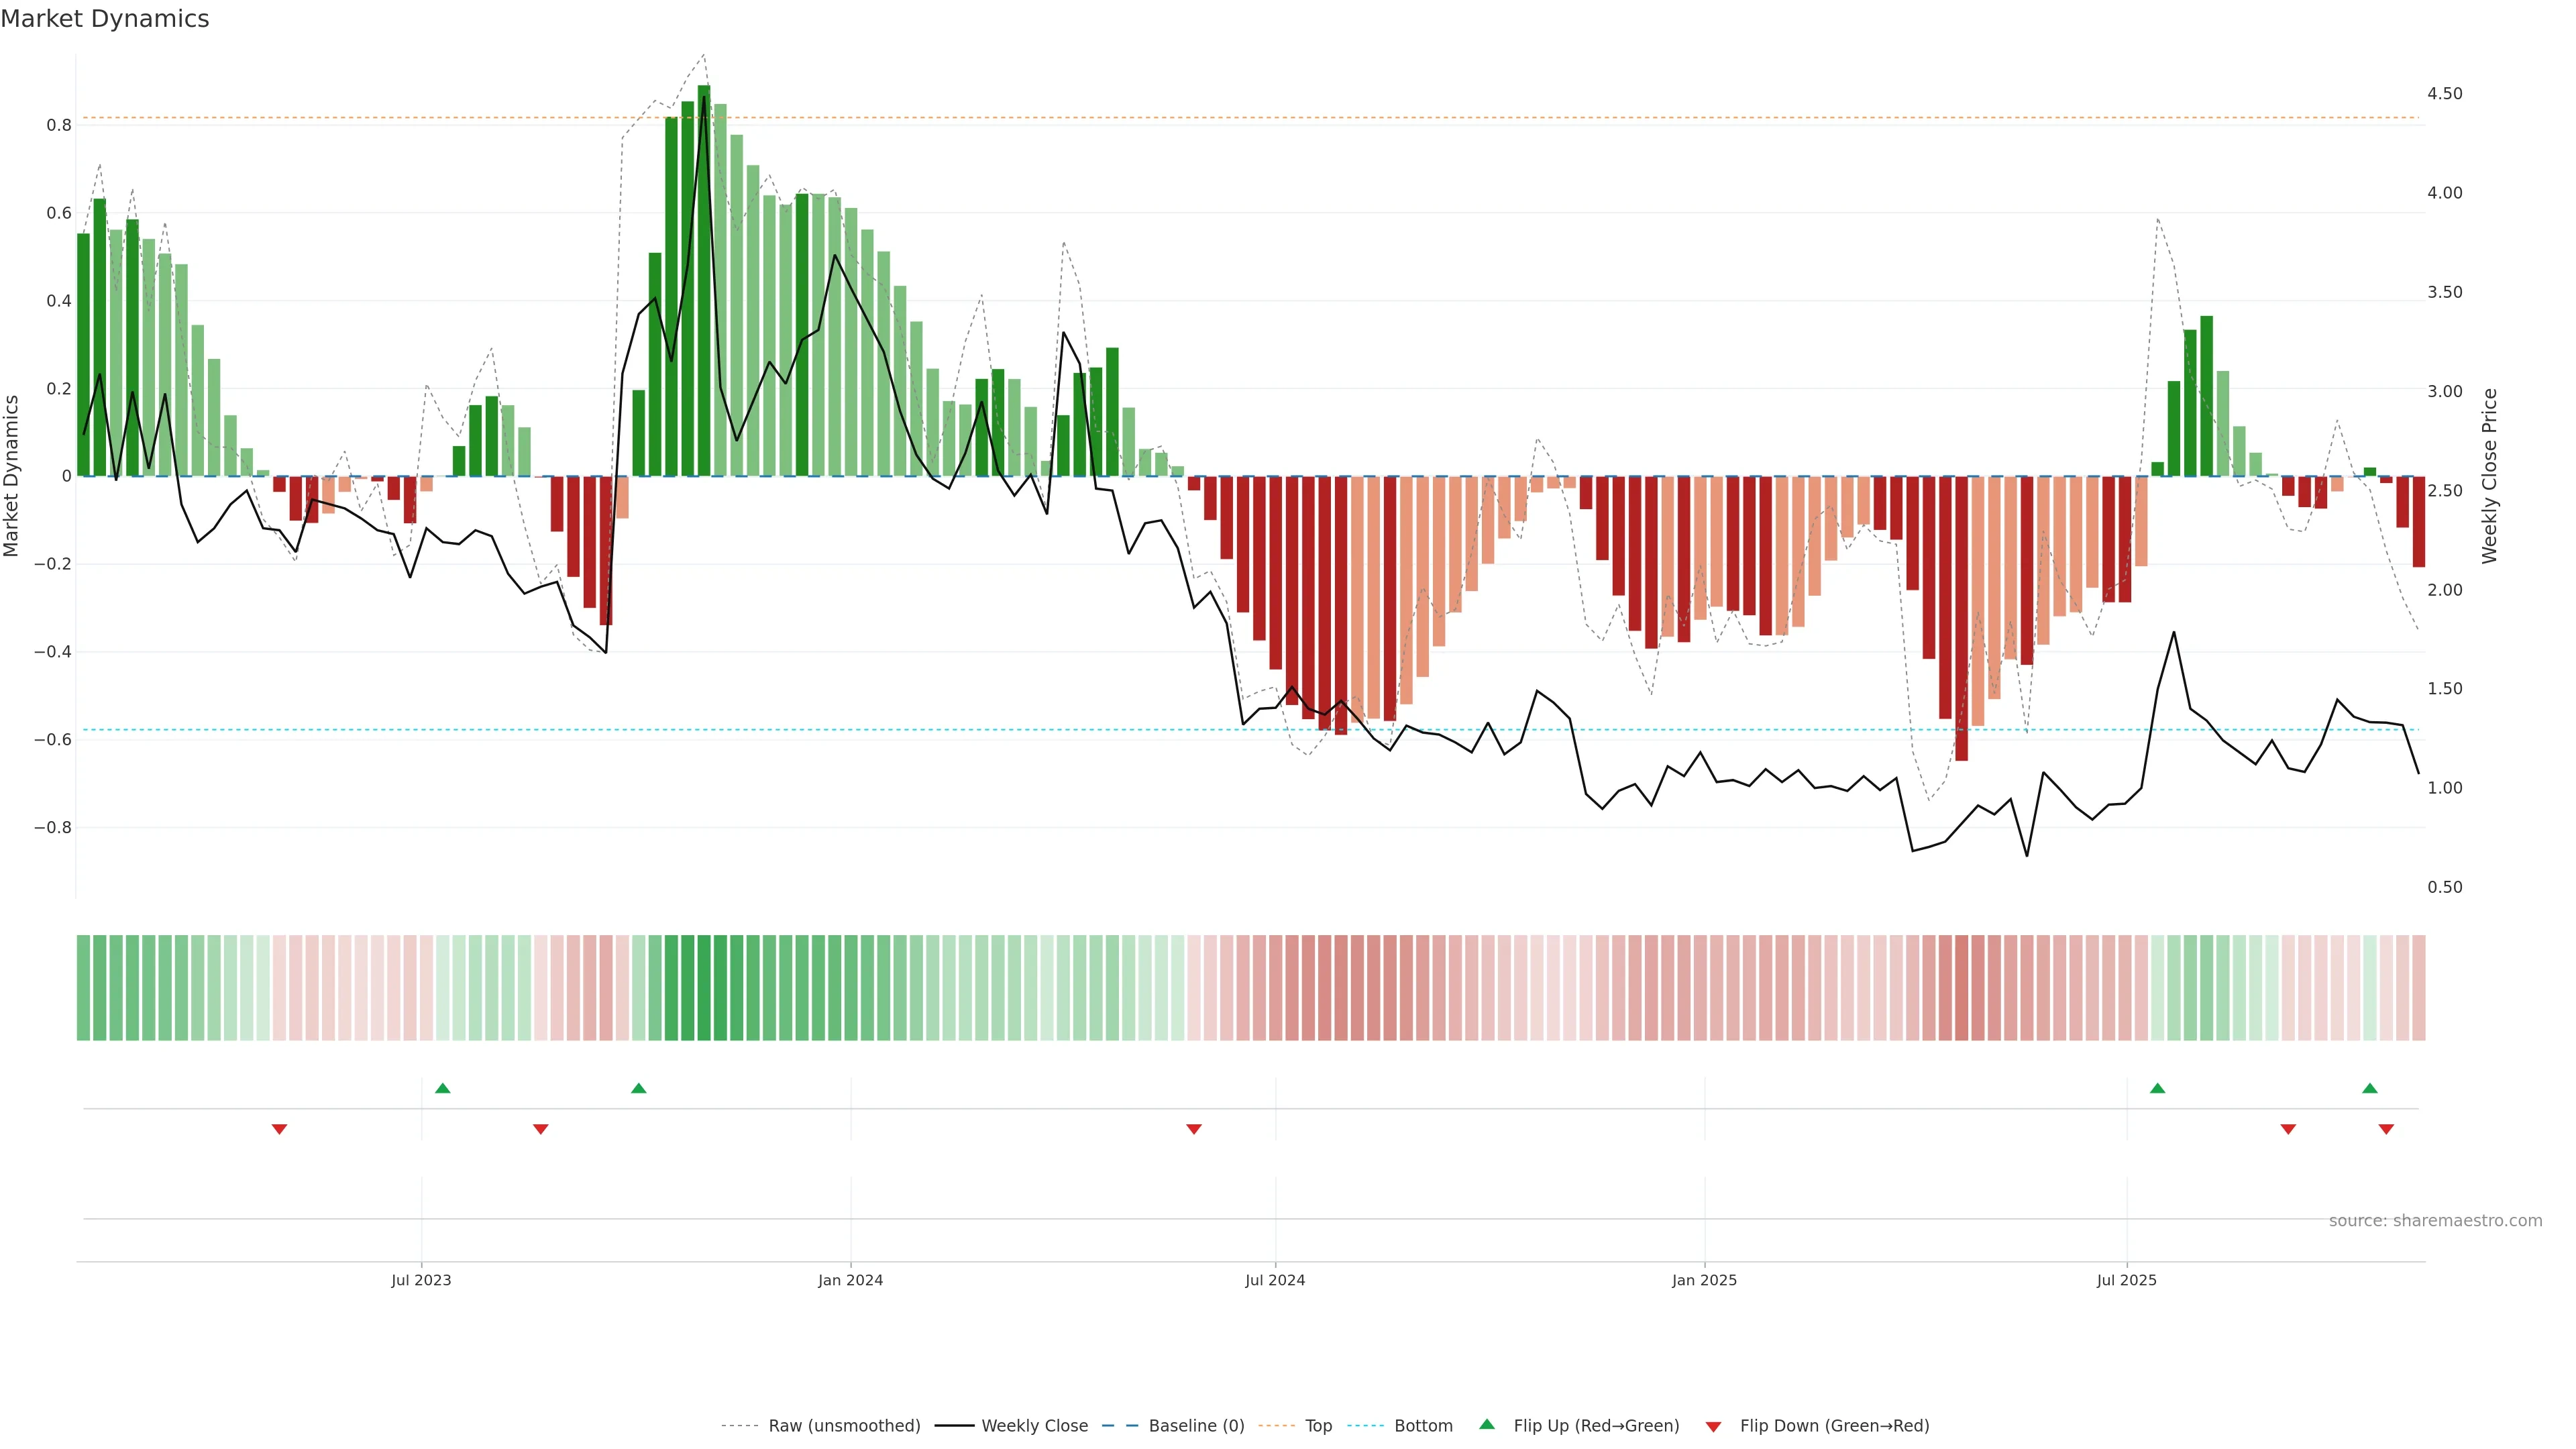
Task: Click the green Flip Up marker just after Jul 2025
Action: tap(2157, 1088)
